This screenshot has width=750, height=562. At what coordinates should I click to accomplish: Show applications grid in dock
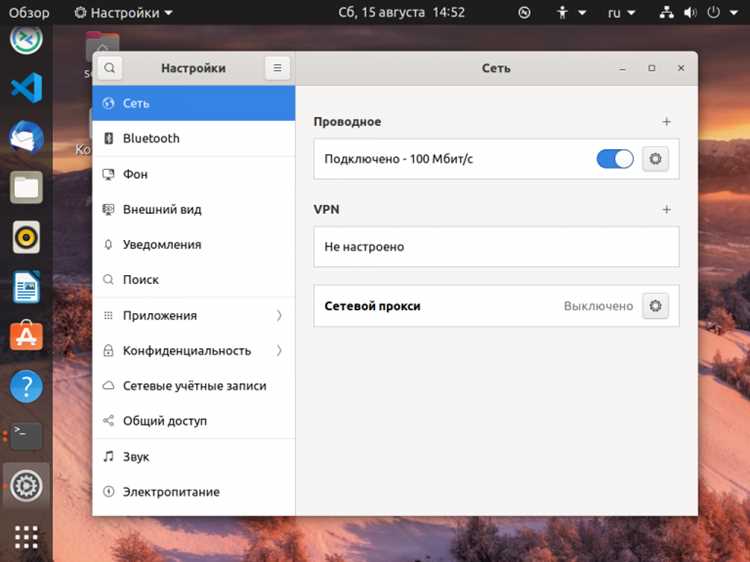[26, 537]
